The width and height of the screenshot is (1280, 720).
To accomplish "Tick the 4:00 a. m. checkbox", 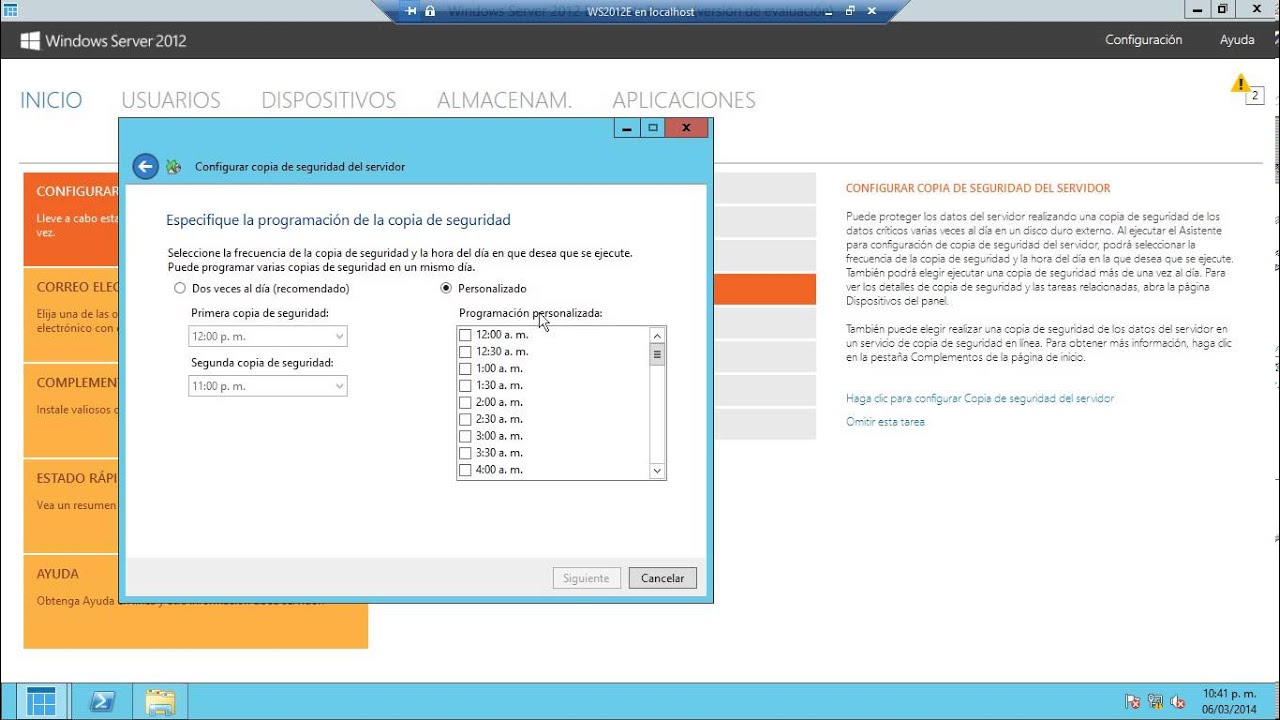I will tap(465, 470).
